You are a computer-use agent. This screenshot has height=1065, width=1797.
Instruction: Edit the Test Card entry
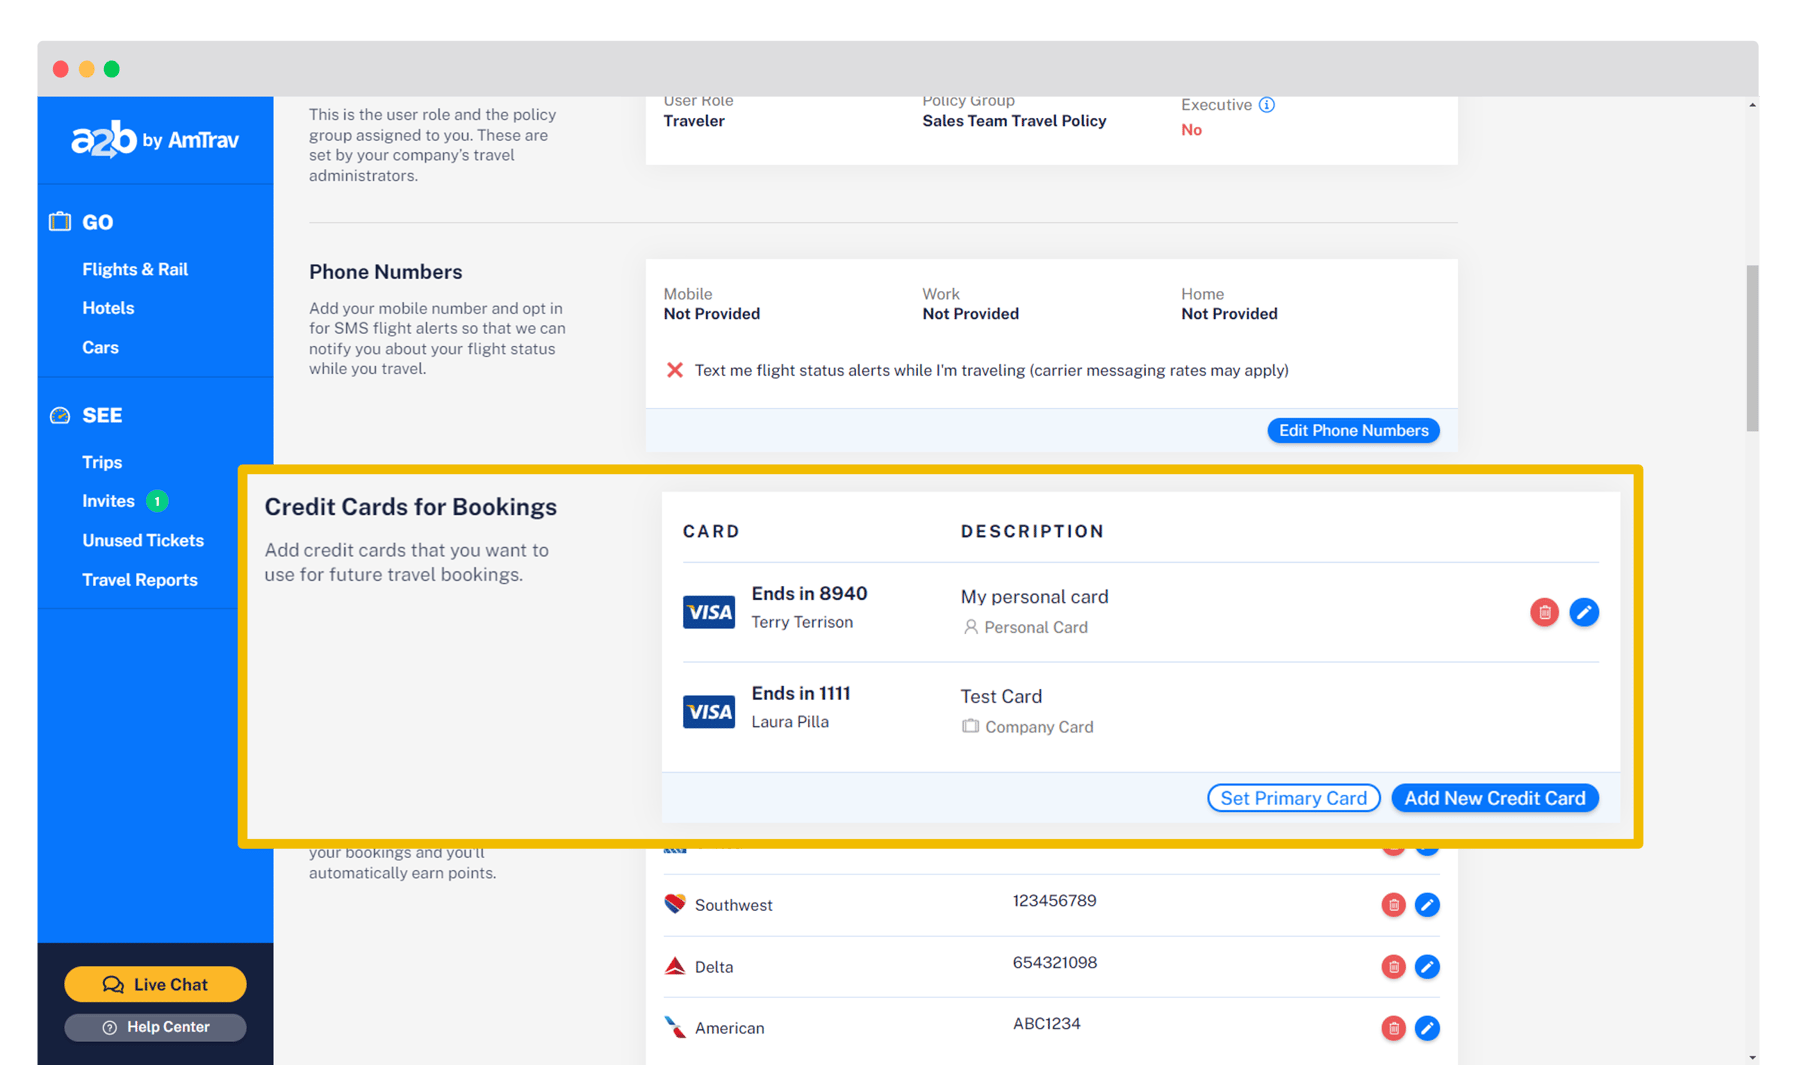pyautogui.click(x=1584, y=710)
